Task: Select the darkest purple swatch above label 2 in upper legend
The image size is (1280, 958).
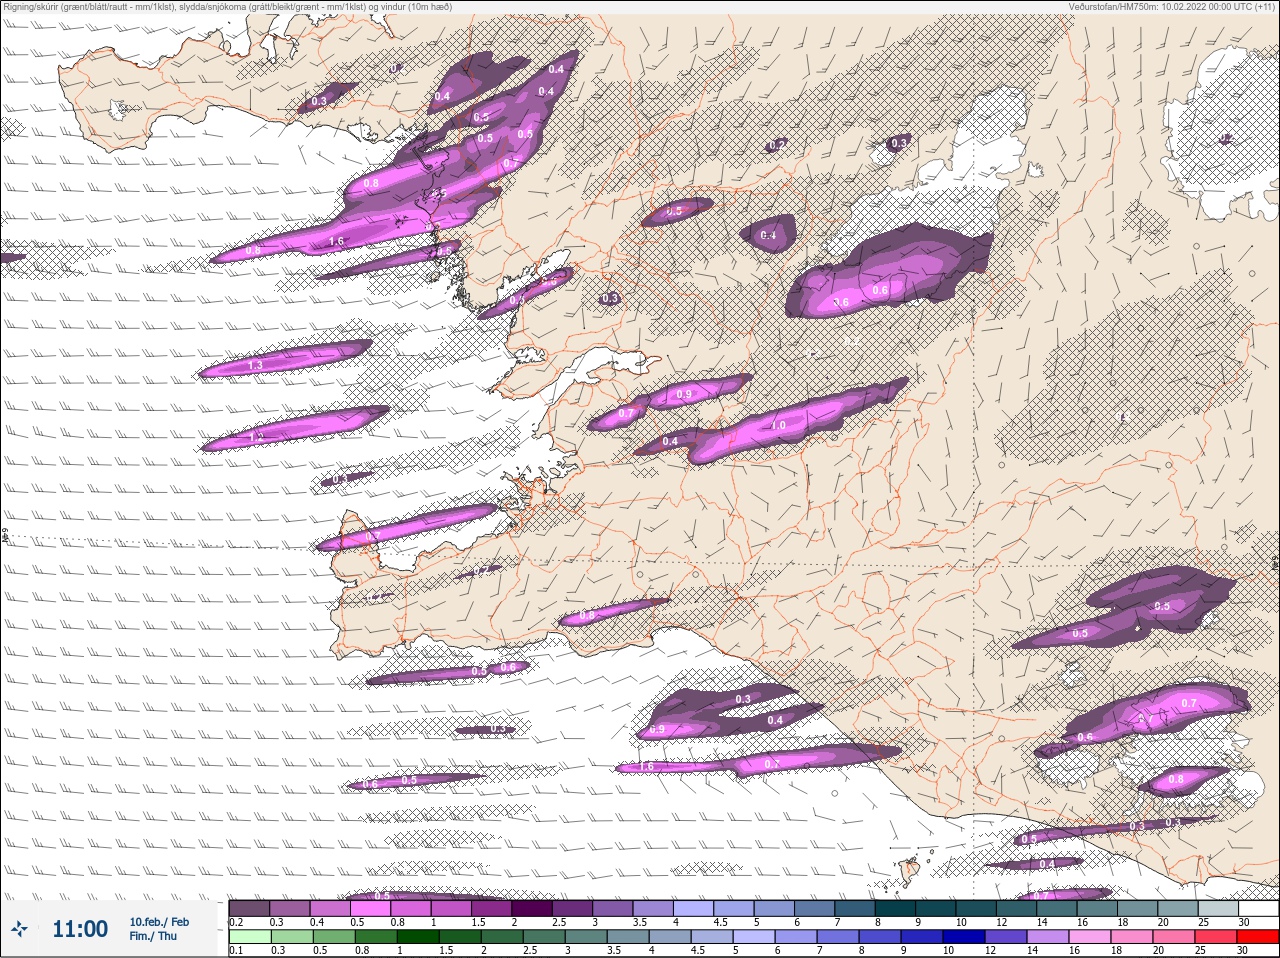Action: tap(532, 908)
